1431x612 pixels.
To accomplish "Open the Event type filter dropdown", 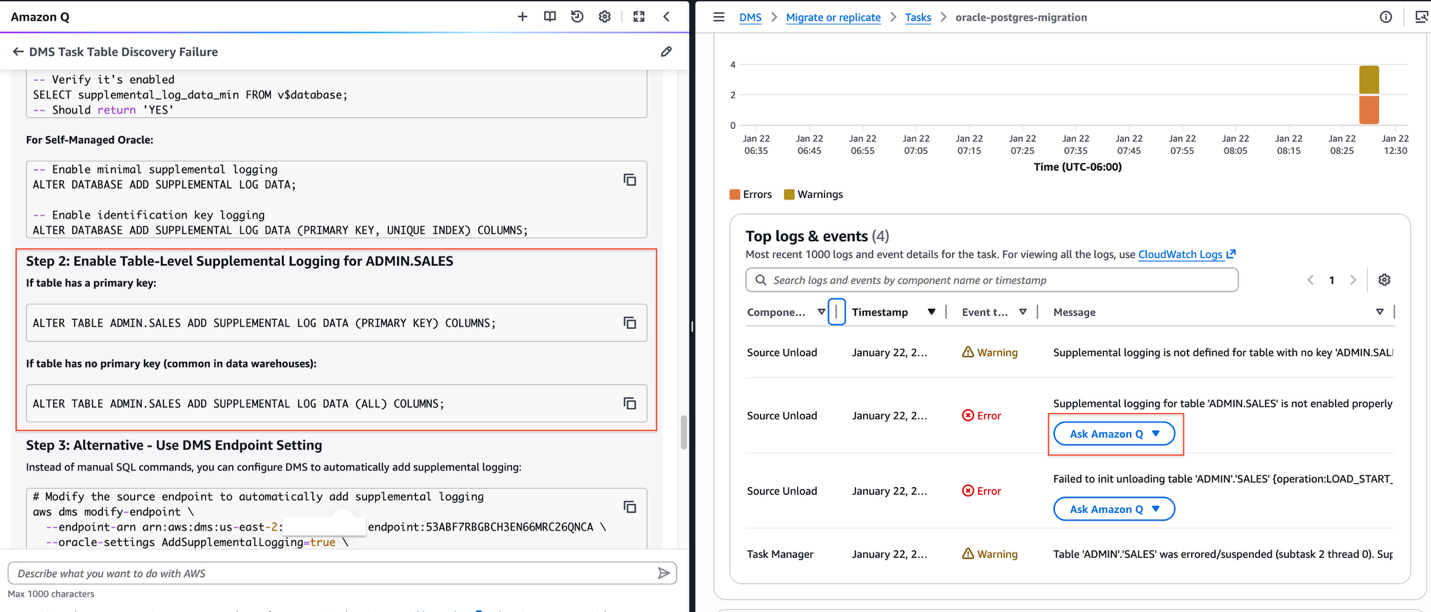I will click(x=1022, y=311).
